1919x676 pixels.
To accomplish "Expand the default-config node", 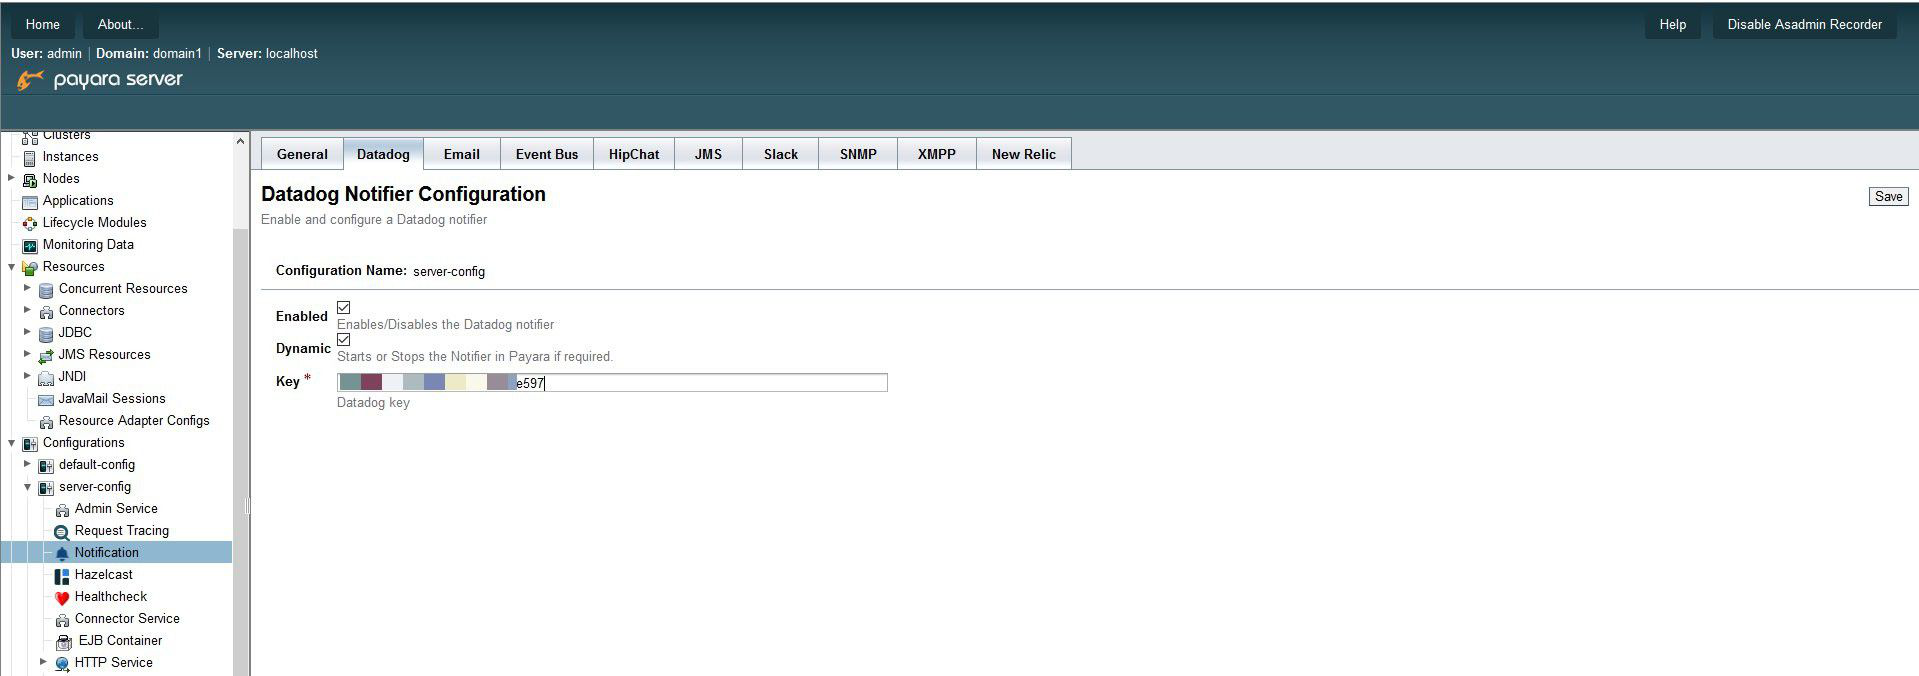I will (28, 464).
